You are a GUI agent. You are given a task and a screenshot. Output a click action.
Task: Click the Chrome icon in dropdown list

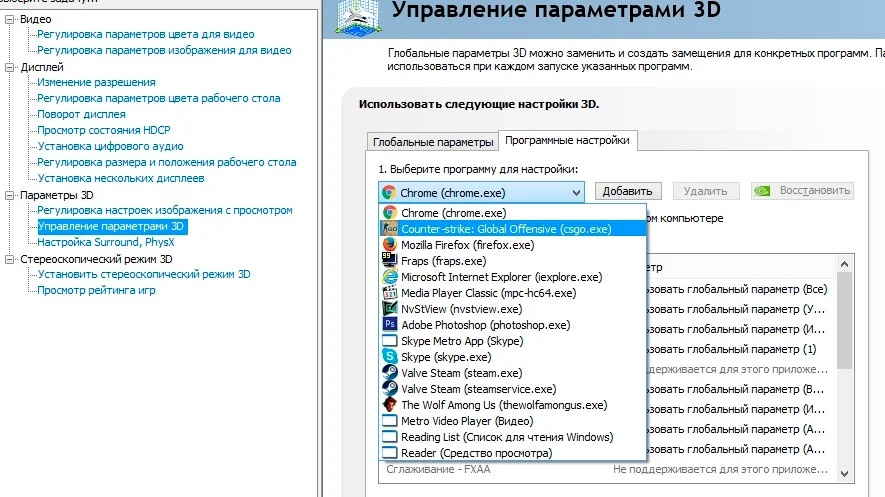[x=389, y=213]
